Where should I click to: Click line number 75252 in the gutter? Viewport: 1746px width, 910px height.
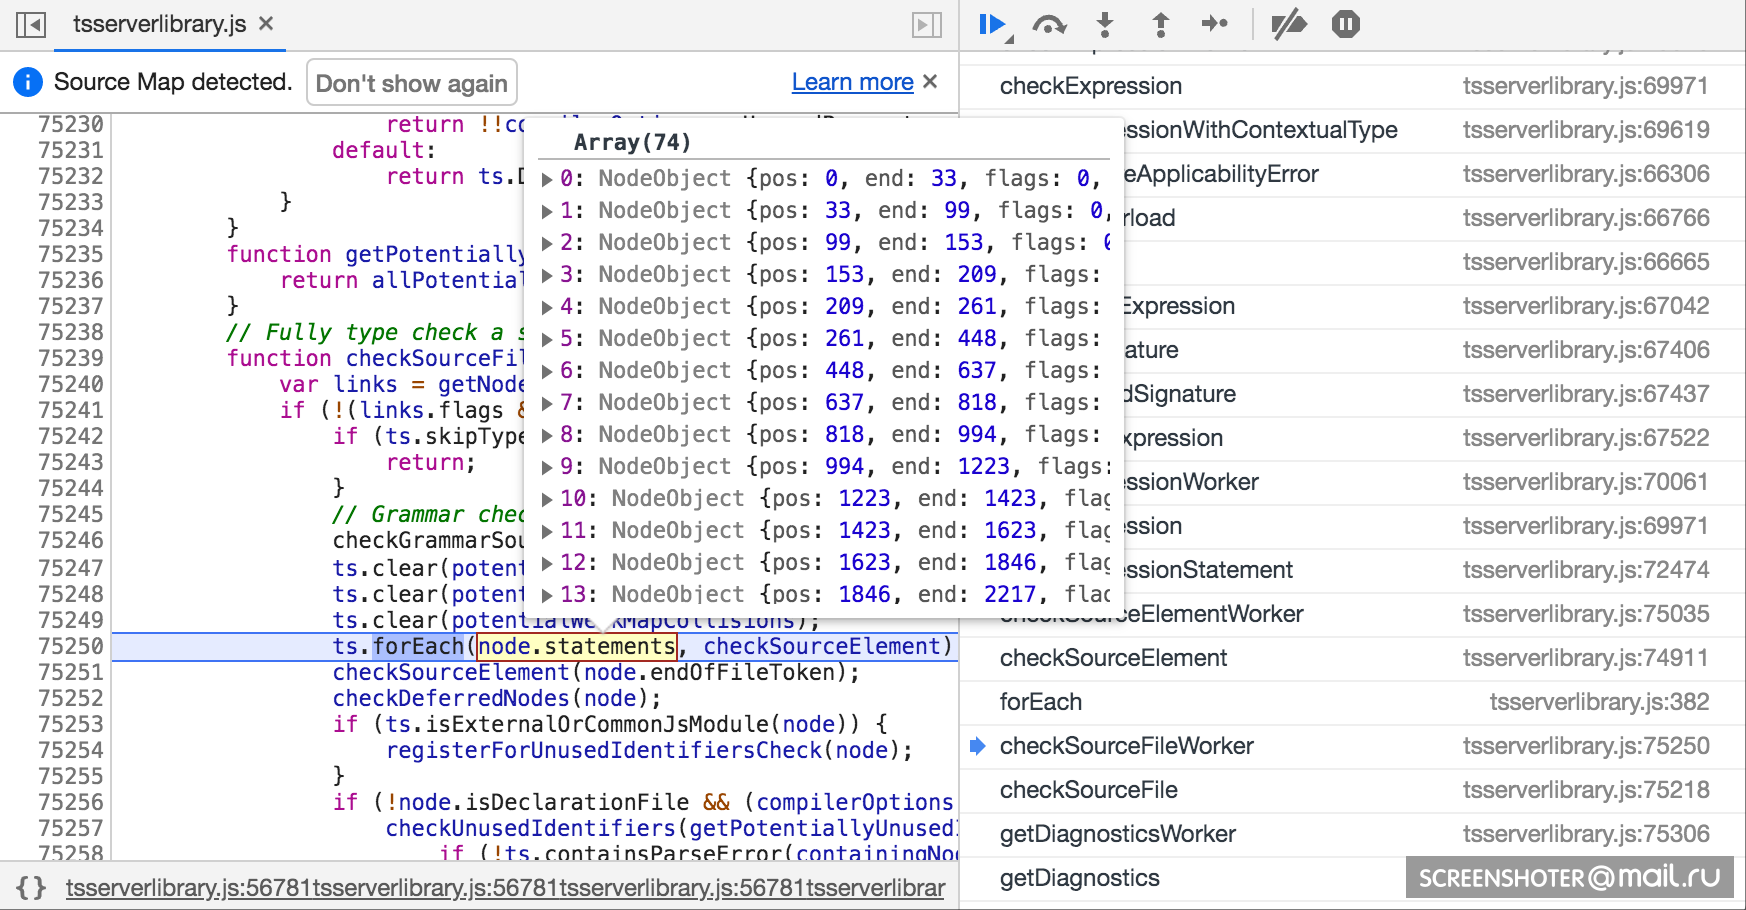point(70,698)
